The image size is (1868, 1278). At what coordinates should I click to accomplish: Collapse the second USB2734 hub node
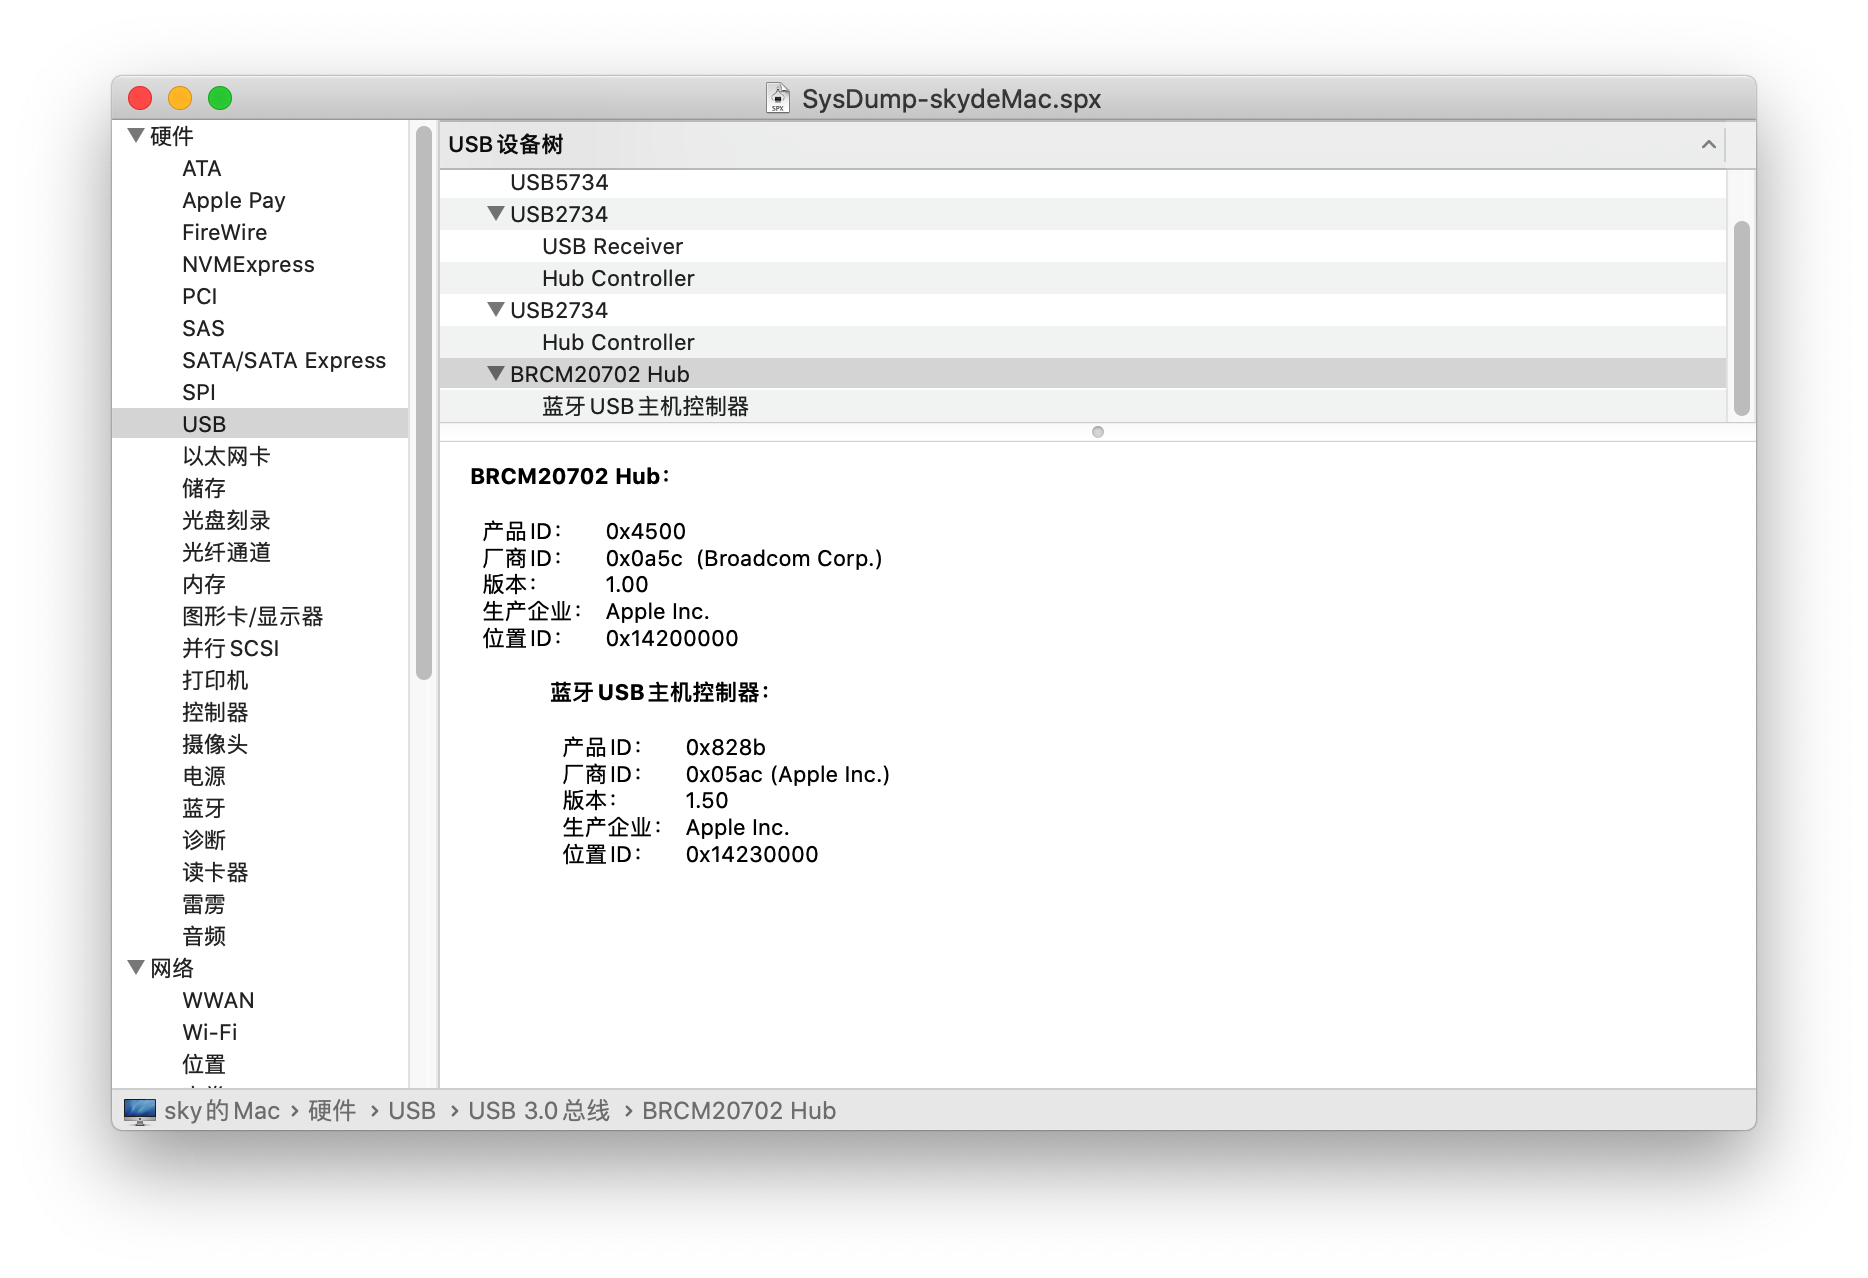pos(495,309)
